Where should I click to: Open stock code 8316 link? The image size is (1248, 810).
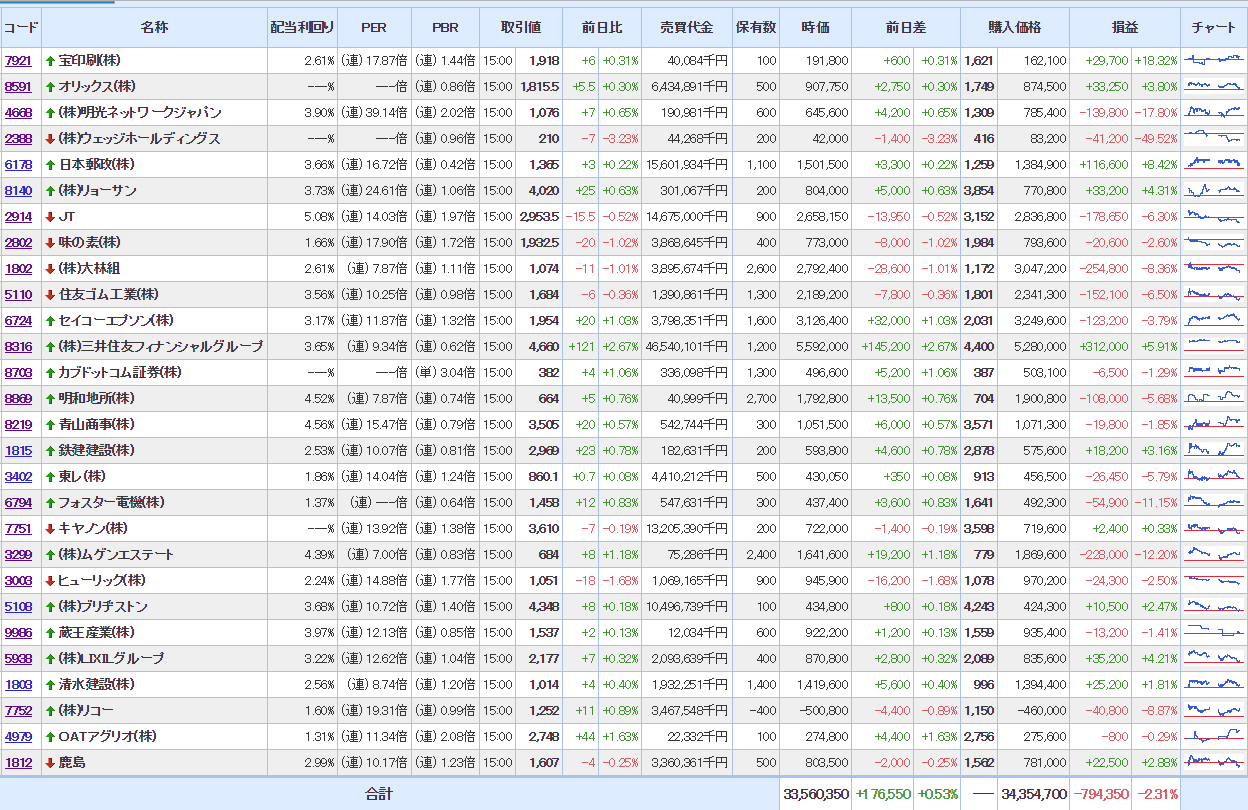pos(18,347)
